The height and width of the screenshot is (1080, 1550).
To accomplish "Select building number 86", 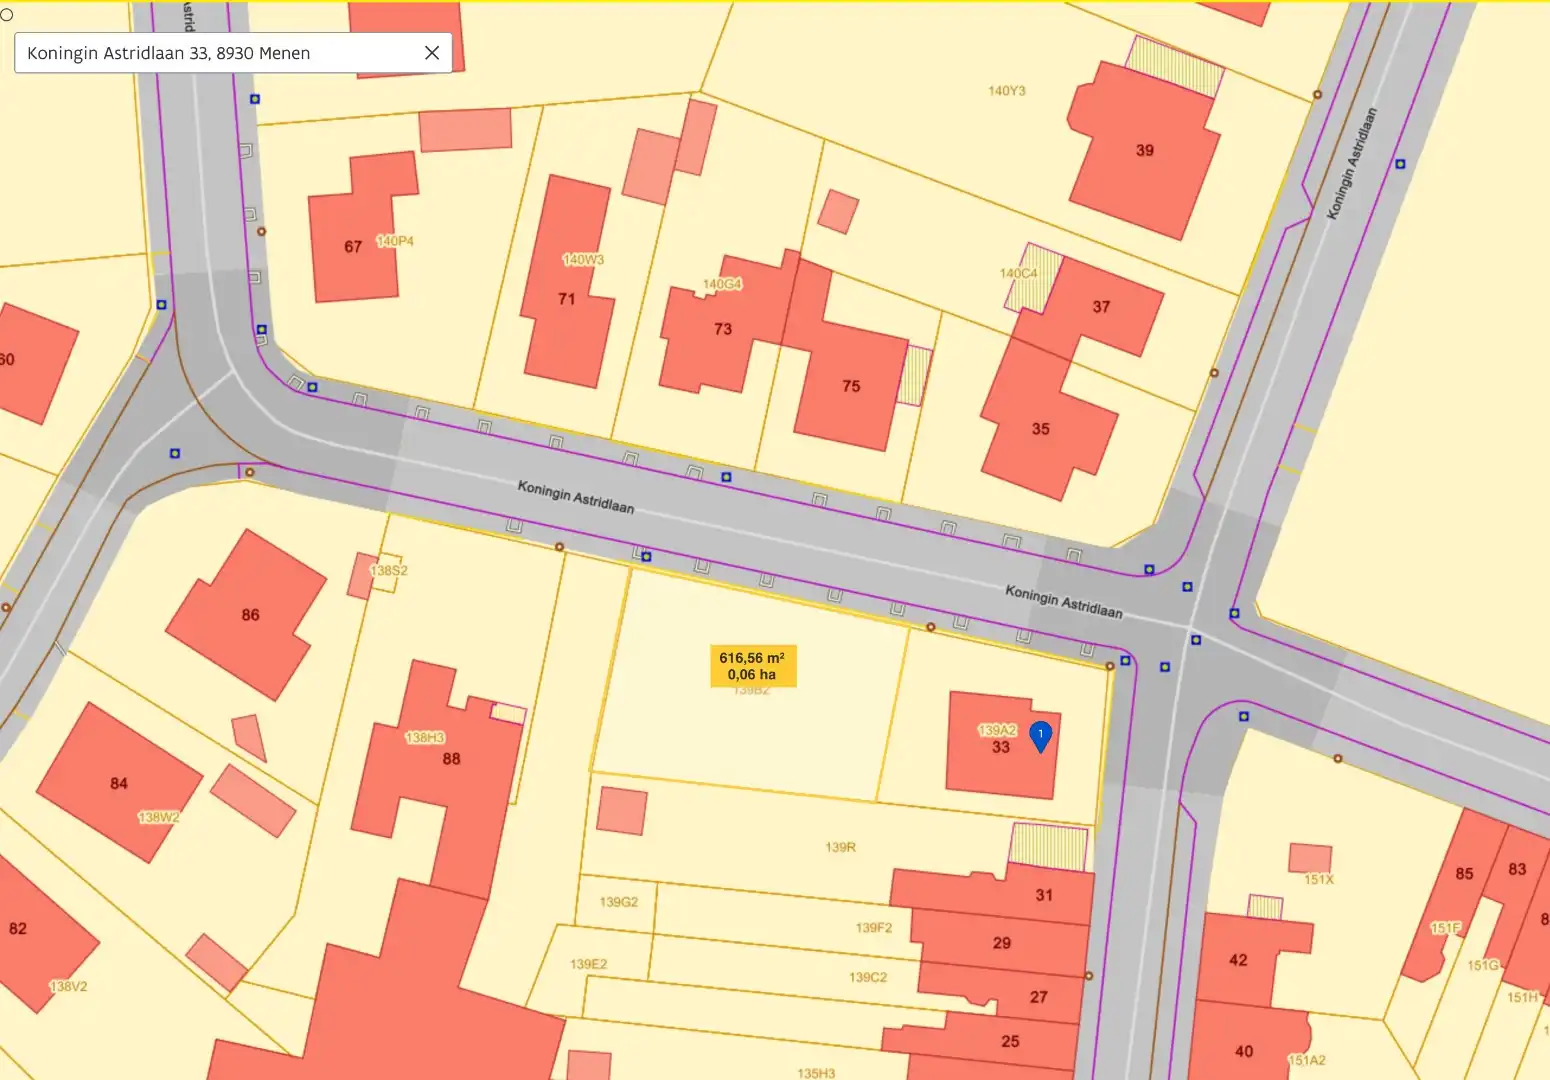I will [x=250, y=615].
